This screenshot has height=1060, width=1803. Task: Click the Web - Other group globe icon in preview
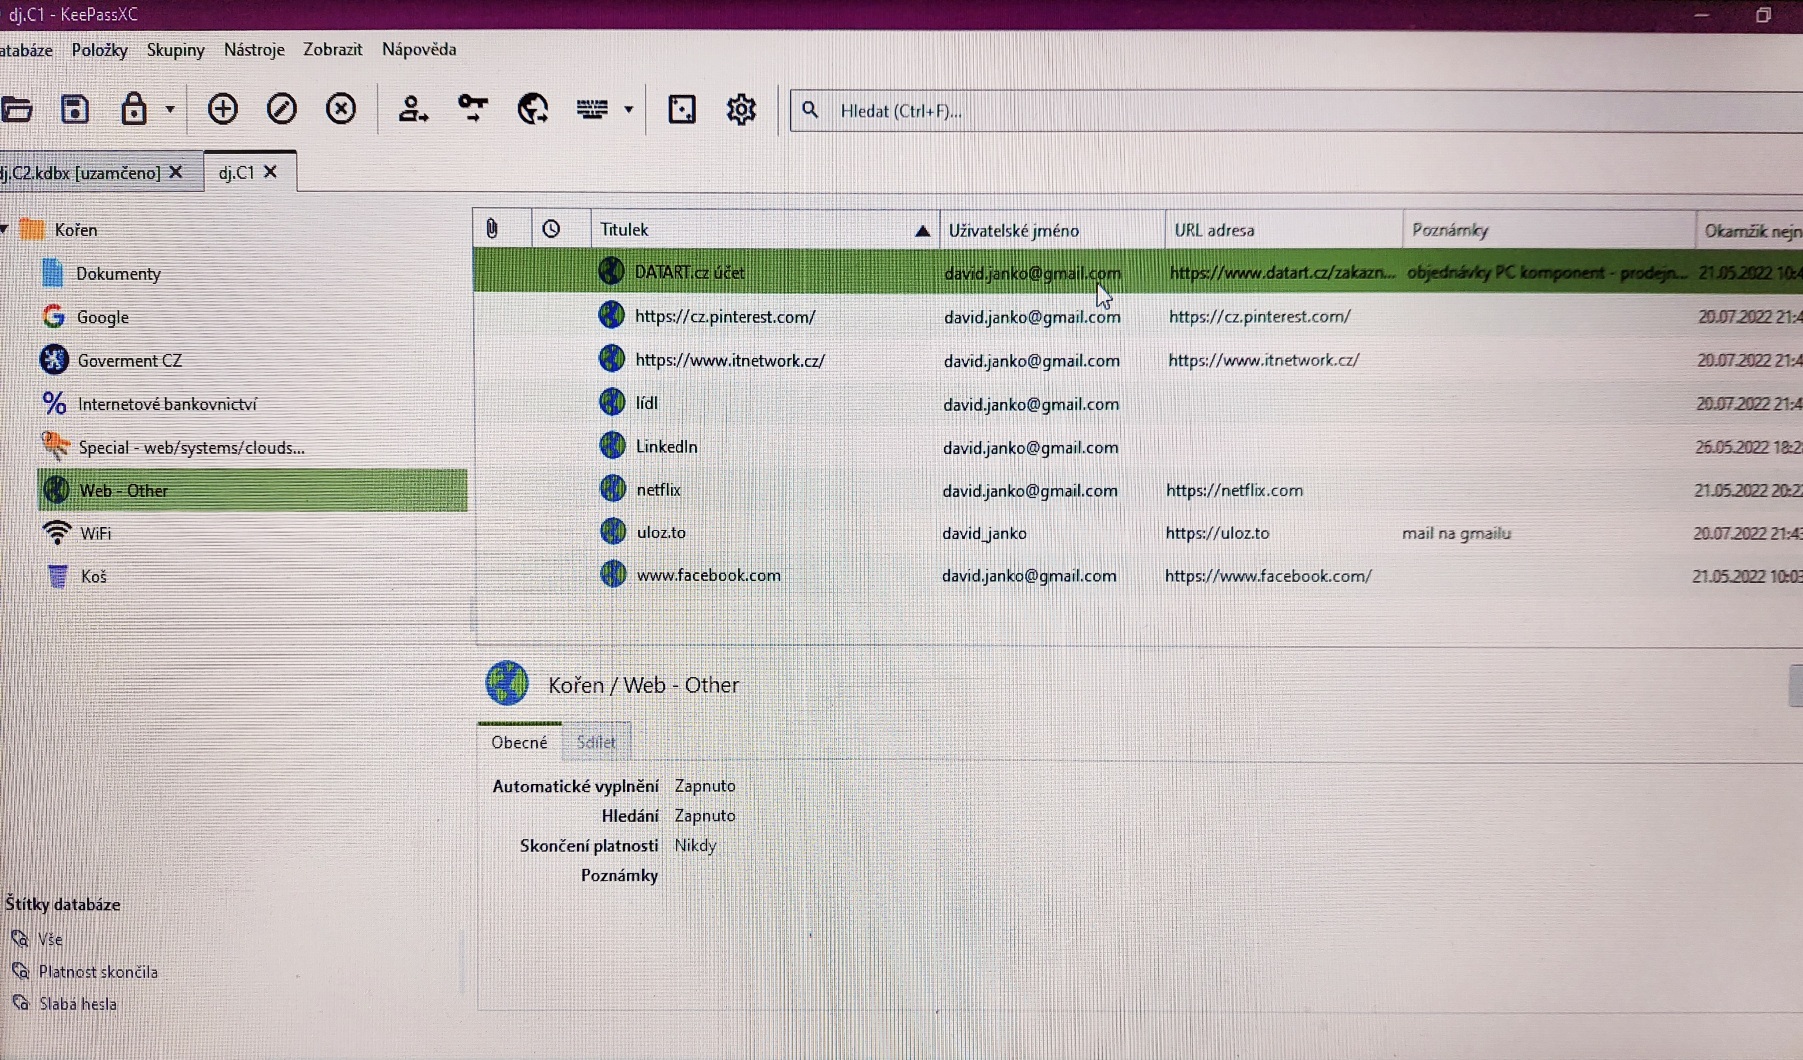click(x=507, y=684)
